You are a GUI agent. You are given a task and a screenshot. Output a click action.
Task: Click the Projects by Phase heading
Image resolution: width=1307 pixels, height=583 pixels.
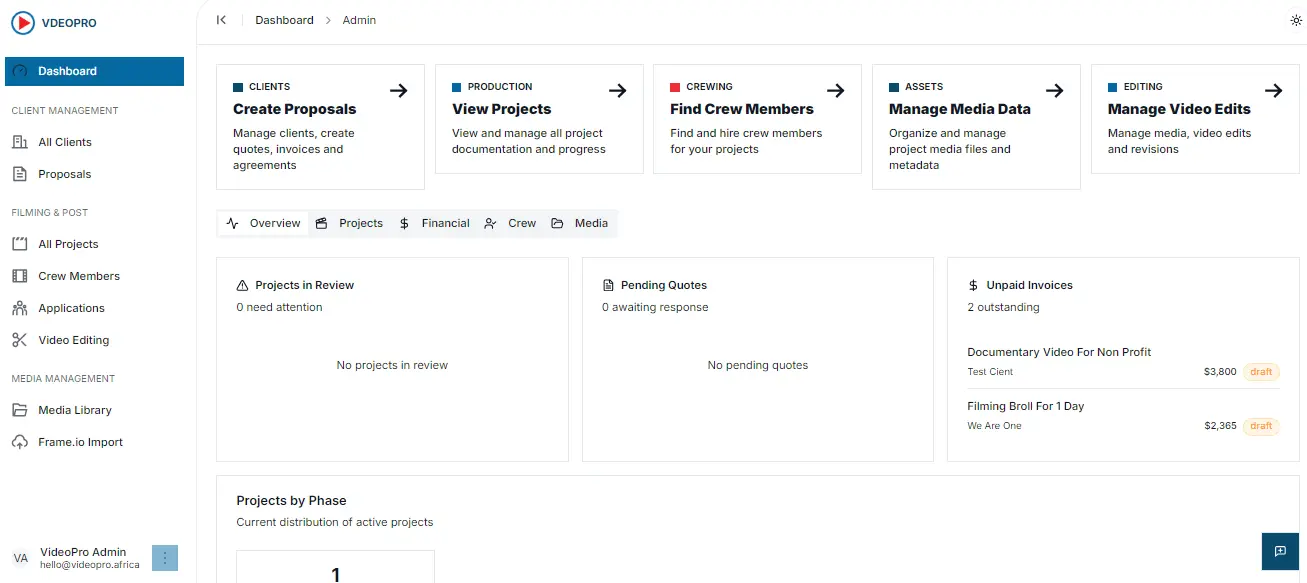(291, 500)
